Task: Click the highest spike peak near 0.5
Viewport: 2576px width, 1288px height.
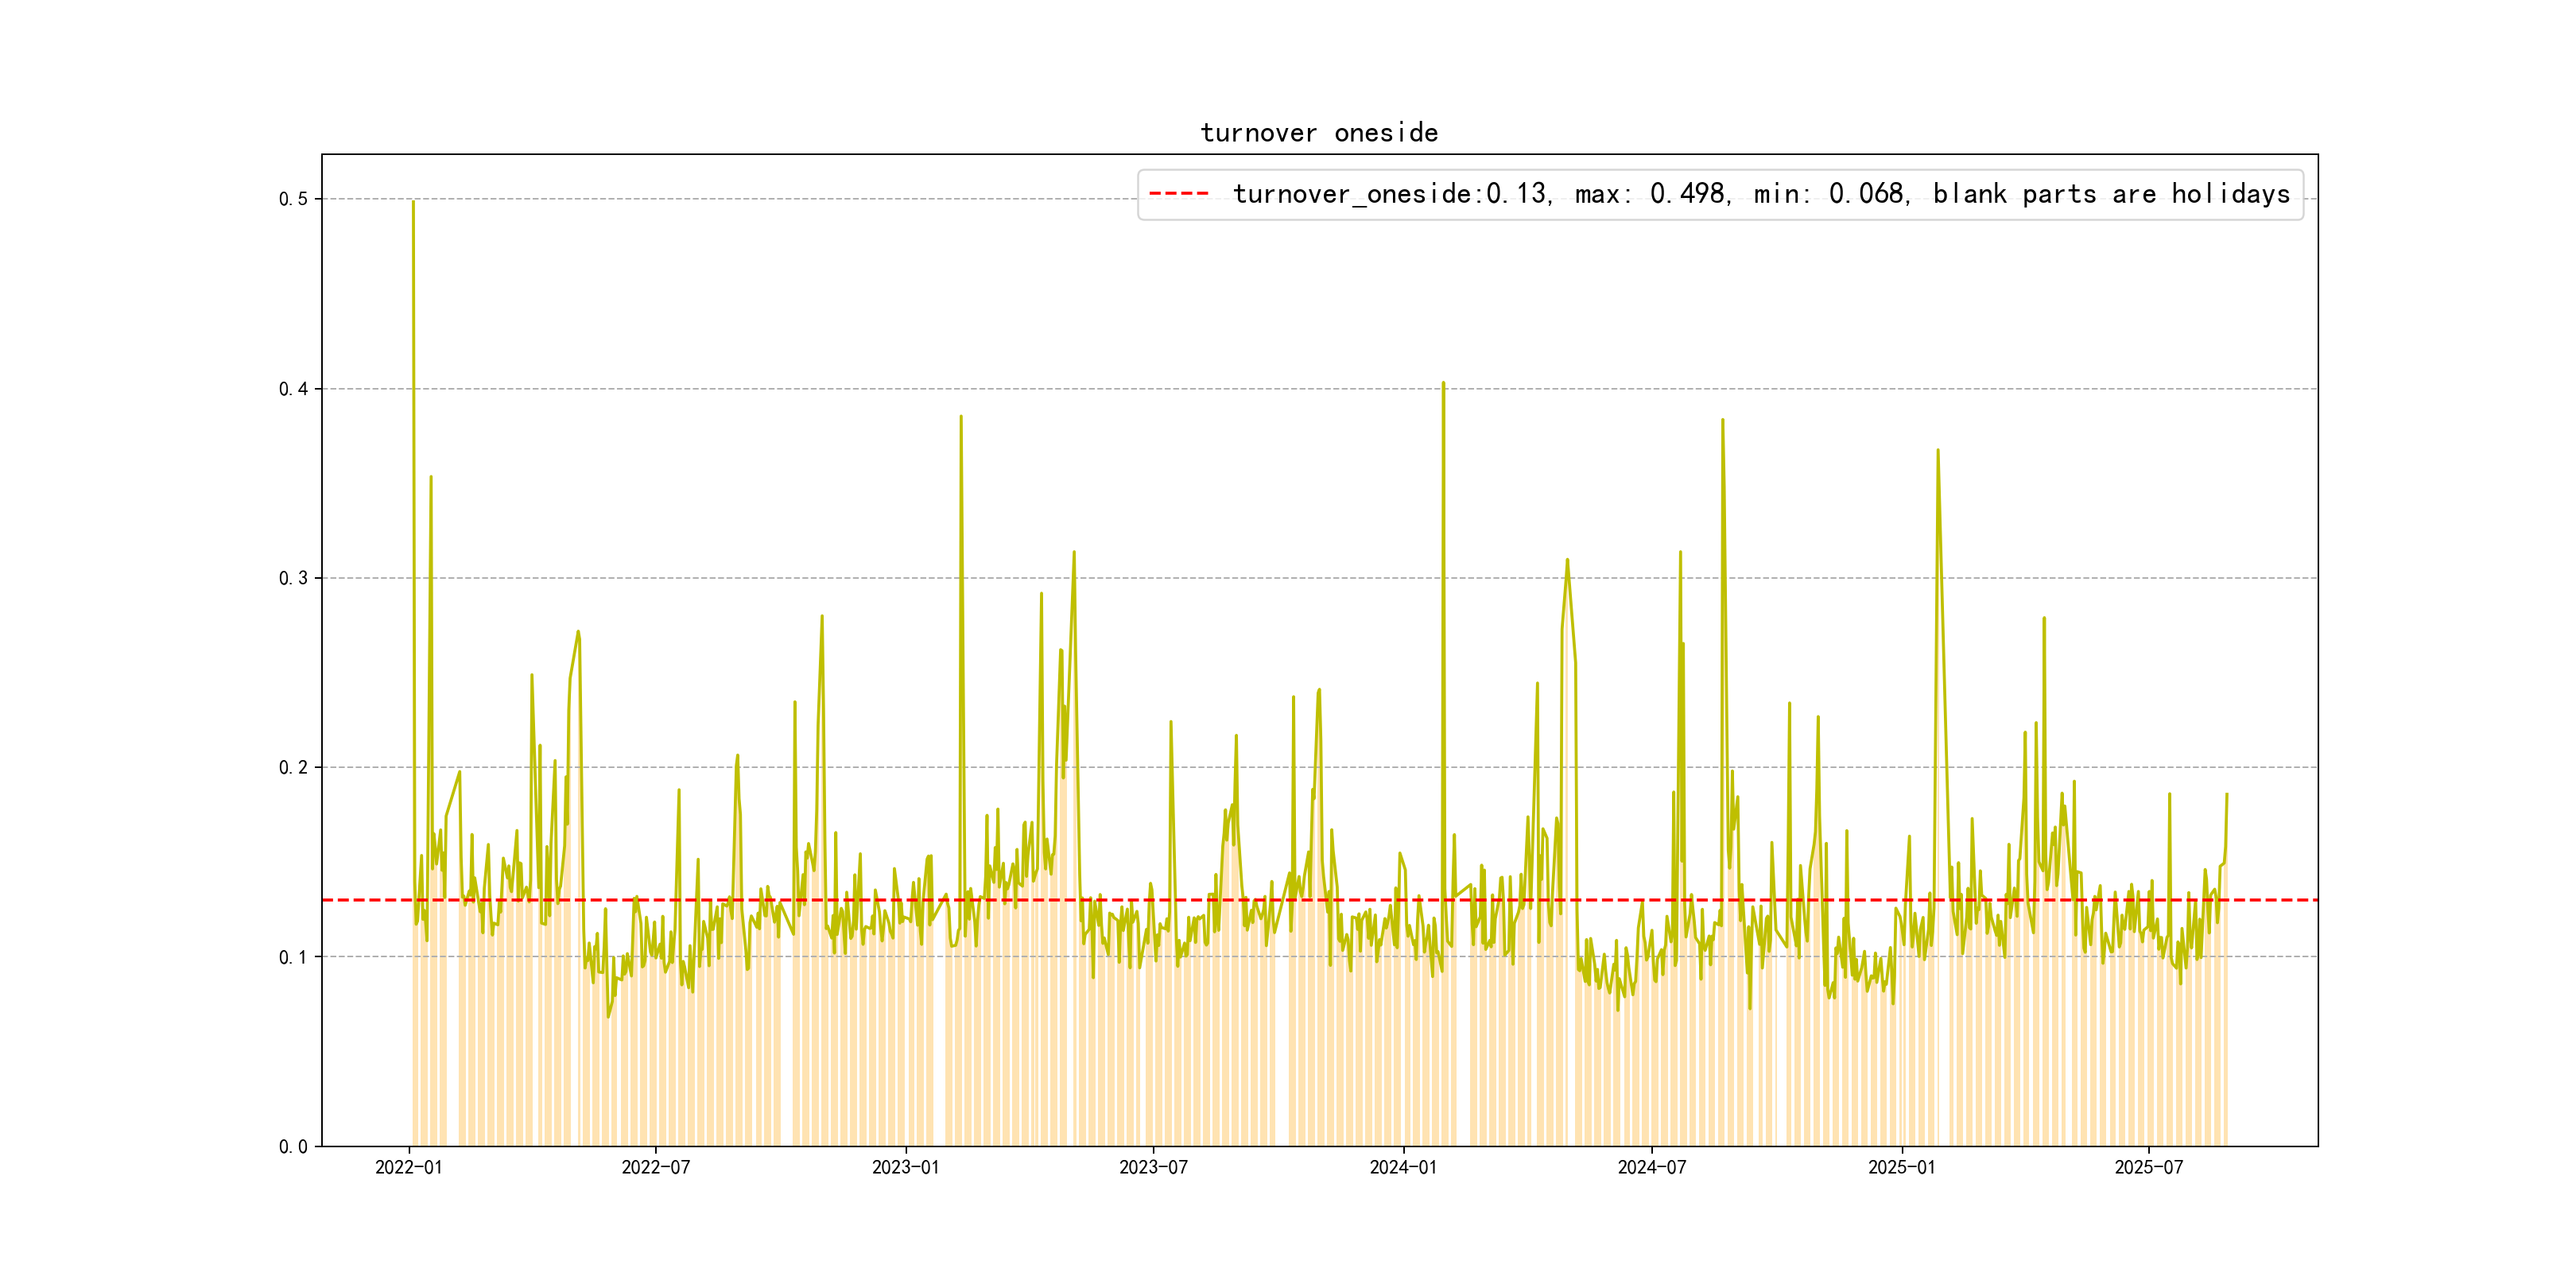Action: point(413,202)
